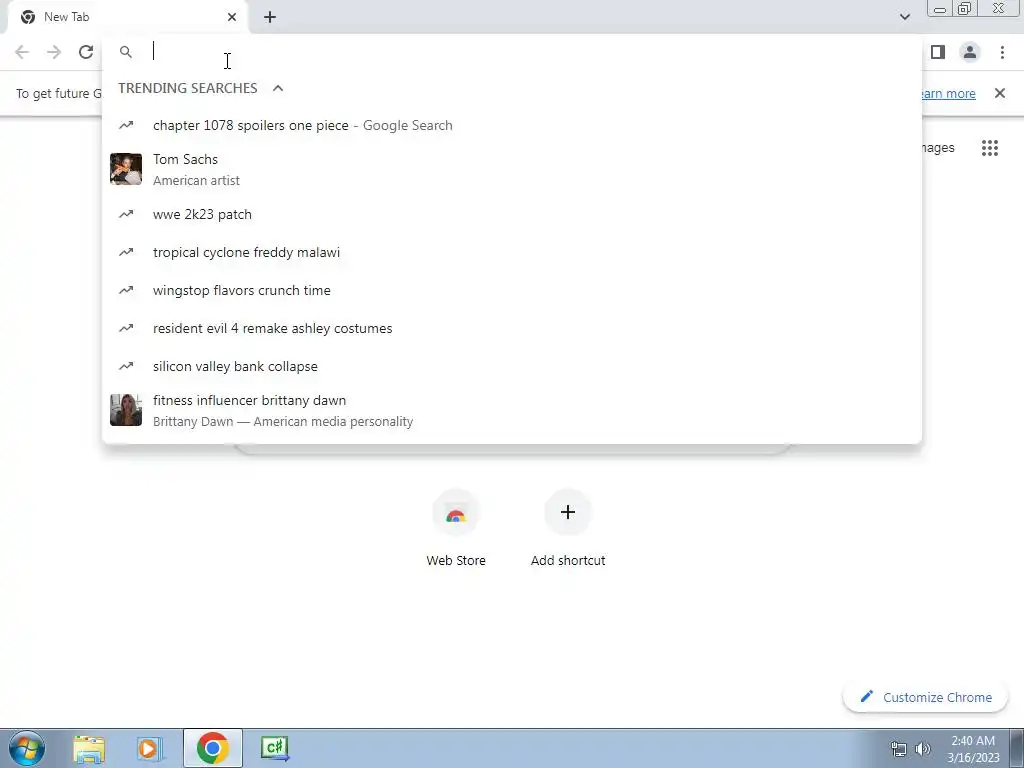Reload the page with the refresh icon
Viewport: 1024px width, 768px height.
point(86,52)
